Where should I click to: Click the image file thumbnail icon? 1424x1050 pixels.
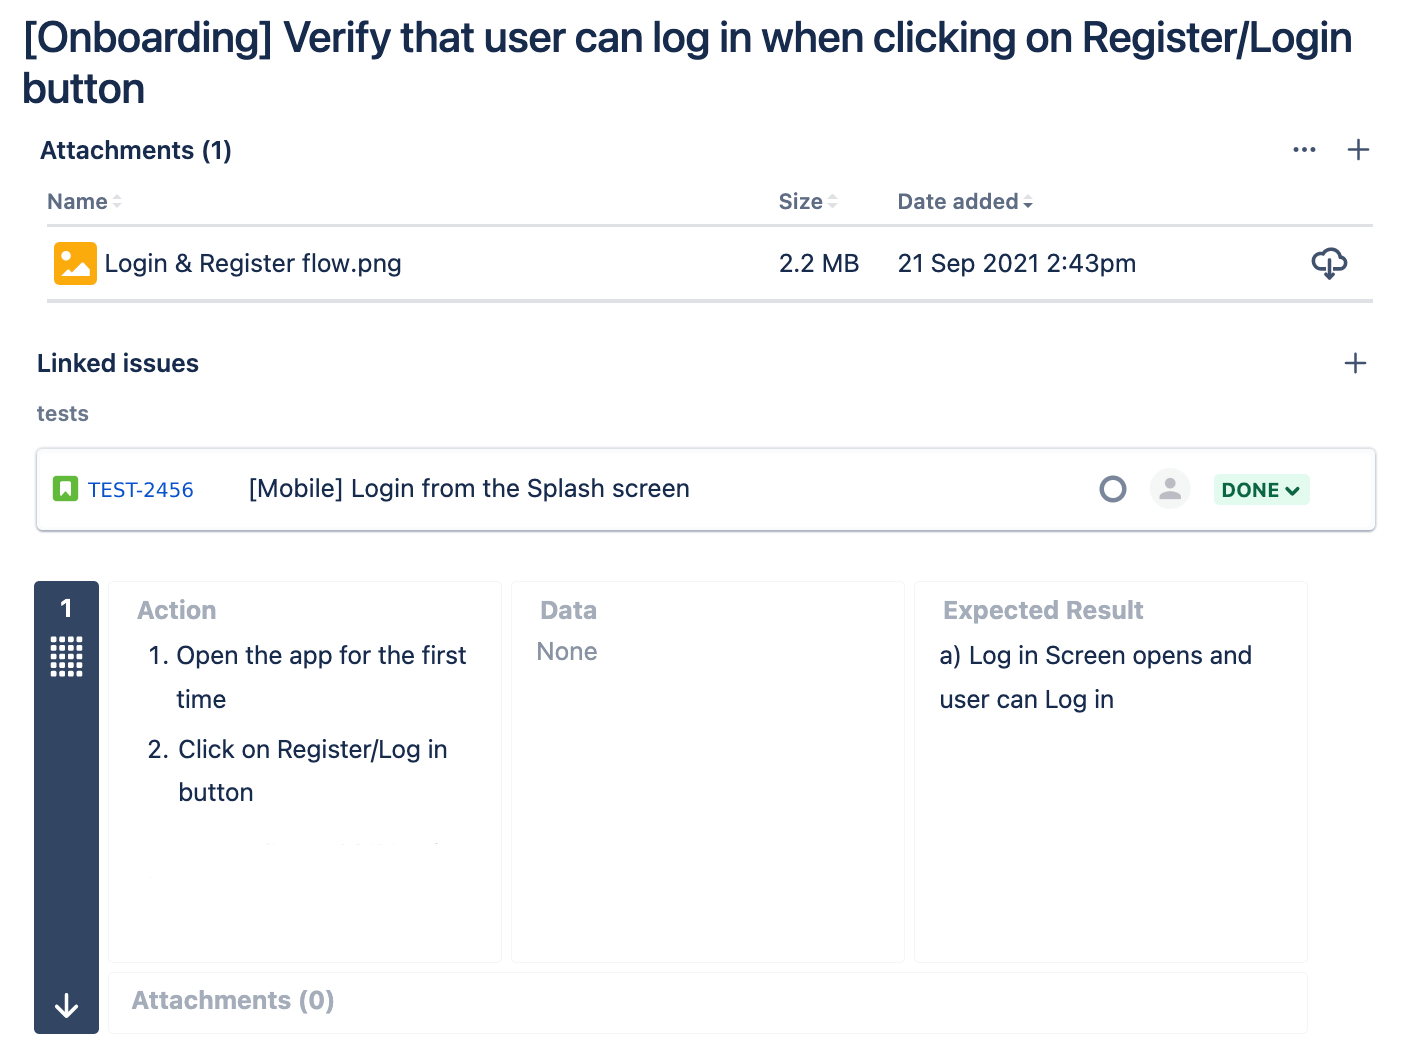tap(75, 263)
